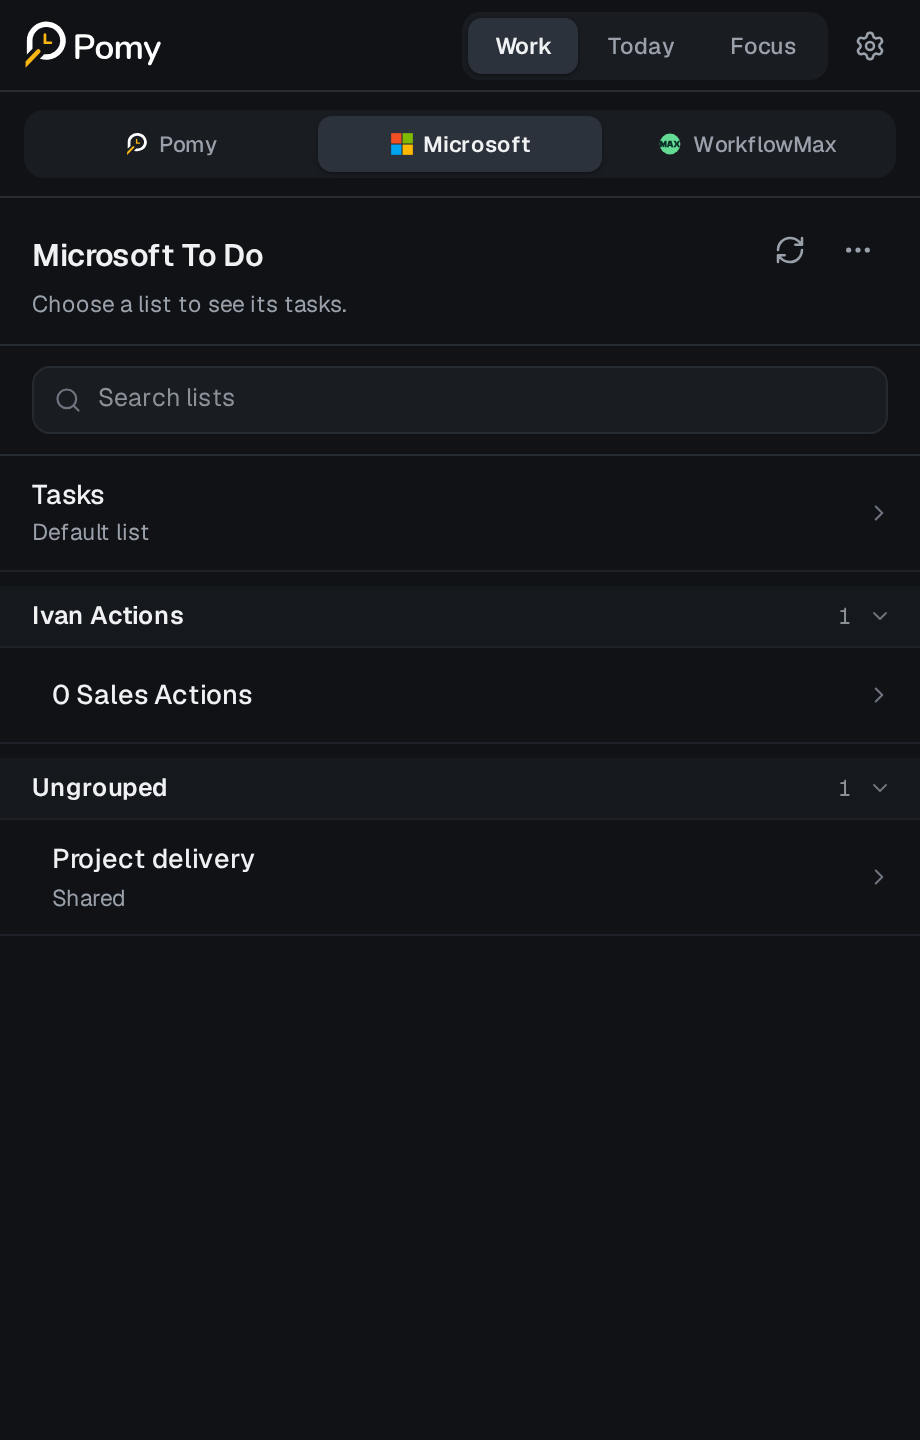This screenshot has height=1440, width=920.
Task: Click the Pomy logo in header
Action: 93,46
